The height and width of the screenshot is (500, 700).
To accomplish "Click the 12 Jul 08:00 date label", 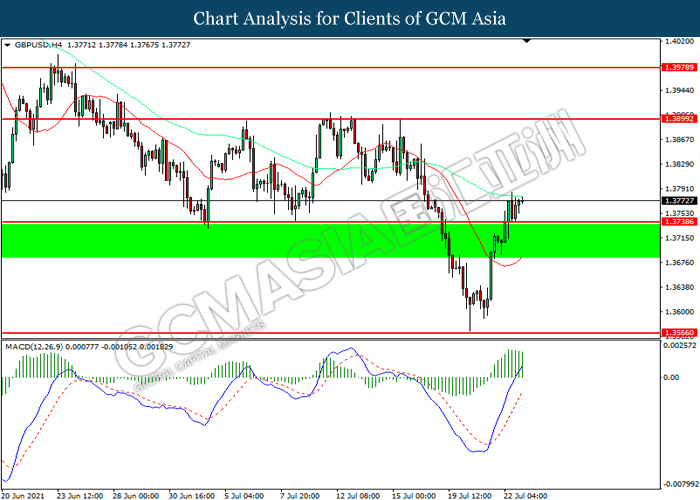I will point(358,496).
